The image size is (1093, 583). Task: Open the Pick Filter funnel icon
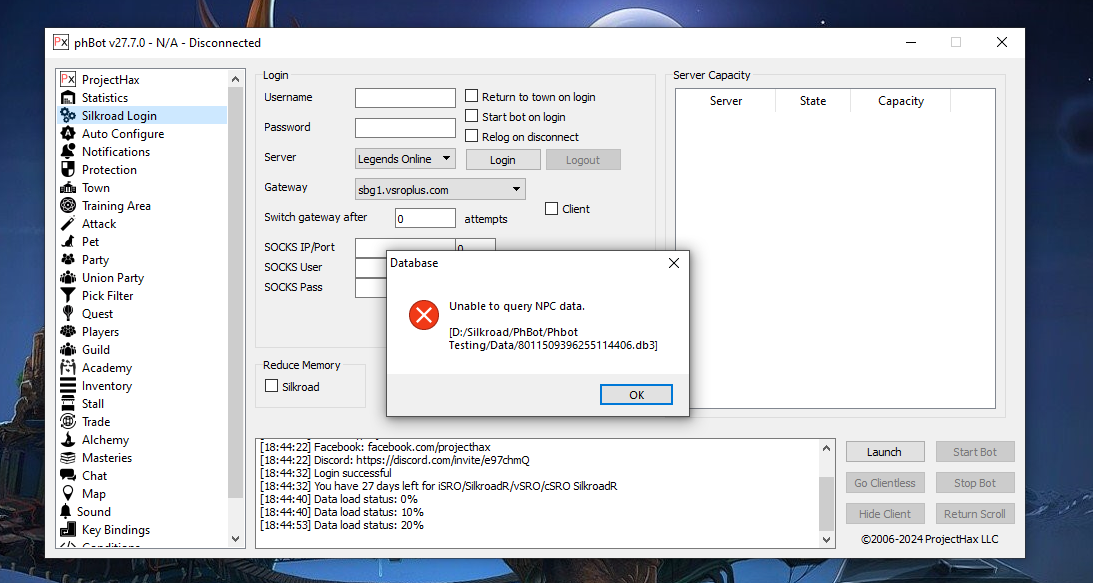point(68,296)
